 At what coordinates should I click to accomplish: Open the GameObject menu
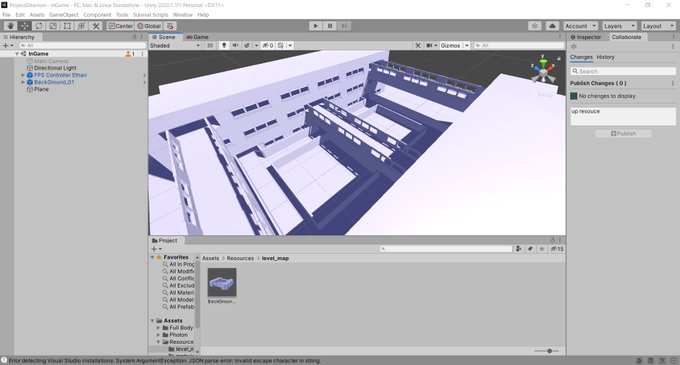tap(64, 15)
